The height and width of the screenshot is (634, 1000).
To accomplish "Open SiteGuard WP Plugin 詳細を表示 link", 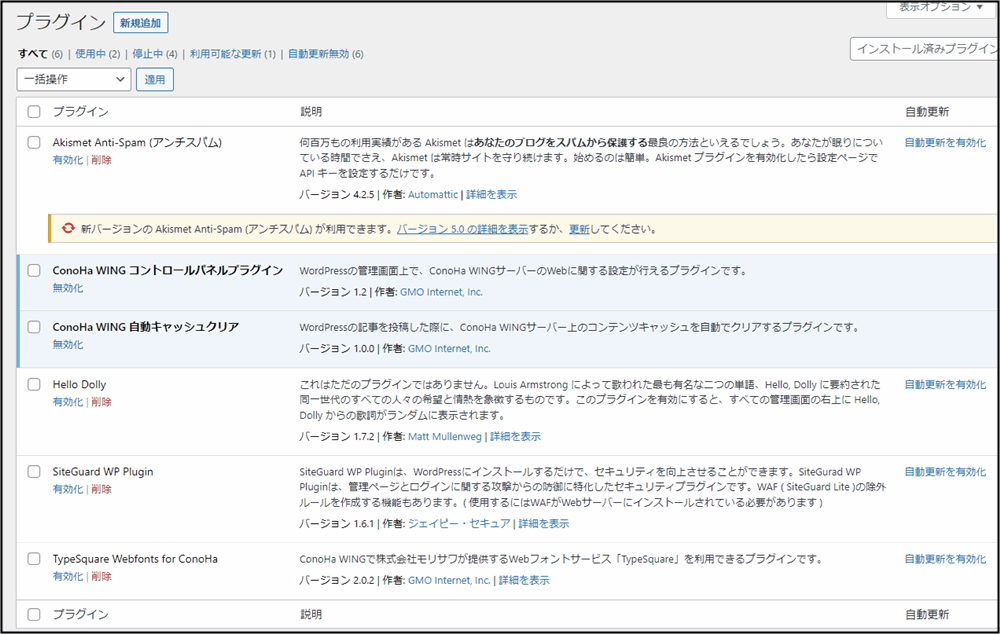I will pos(544,524).
